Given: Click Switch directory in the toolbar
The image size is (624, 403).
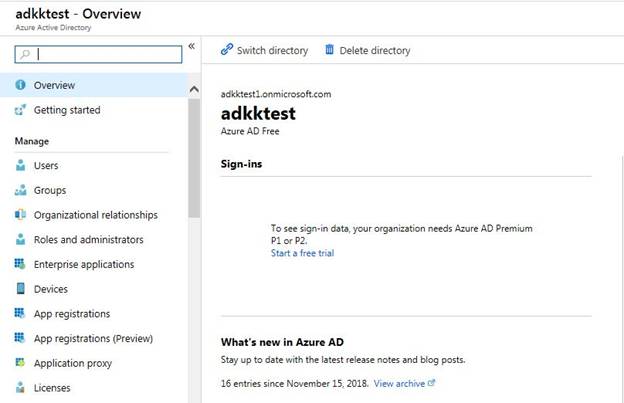Looking at the screenshot, I should 264,50.
